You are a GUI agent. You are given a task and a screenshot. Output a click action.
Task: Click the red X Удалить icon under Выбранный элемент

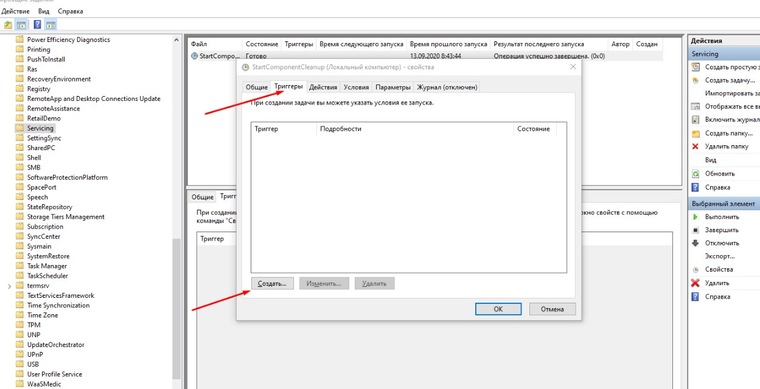click(x=696, y=283)
